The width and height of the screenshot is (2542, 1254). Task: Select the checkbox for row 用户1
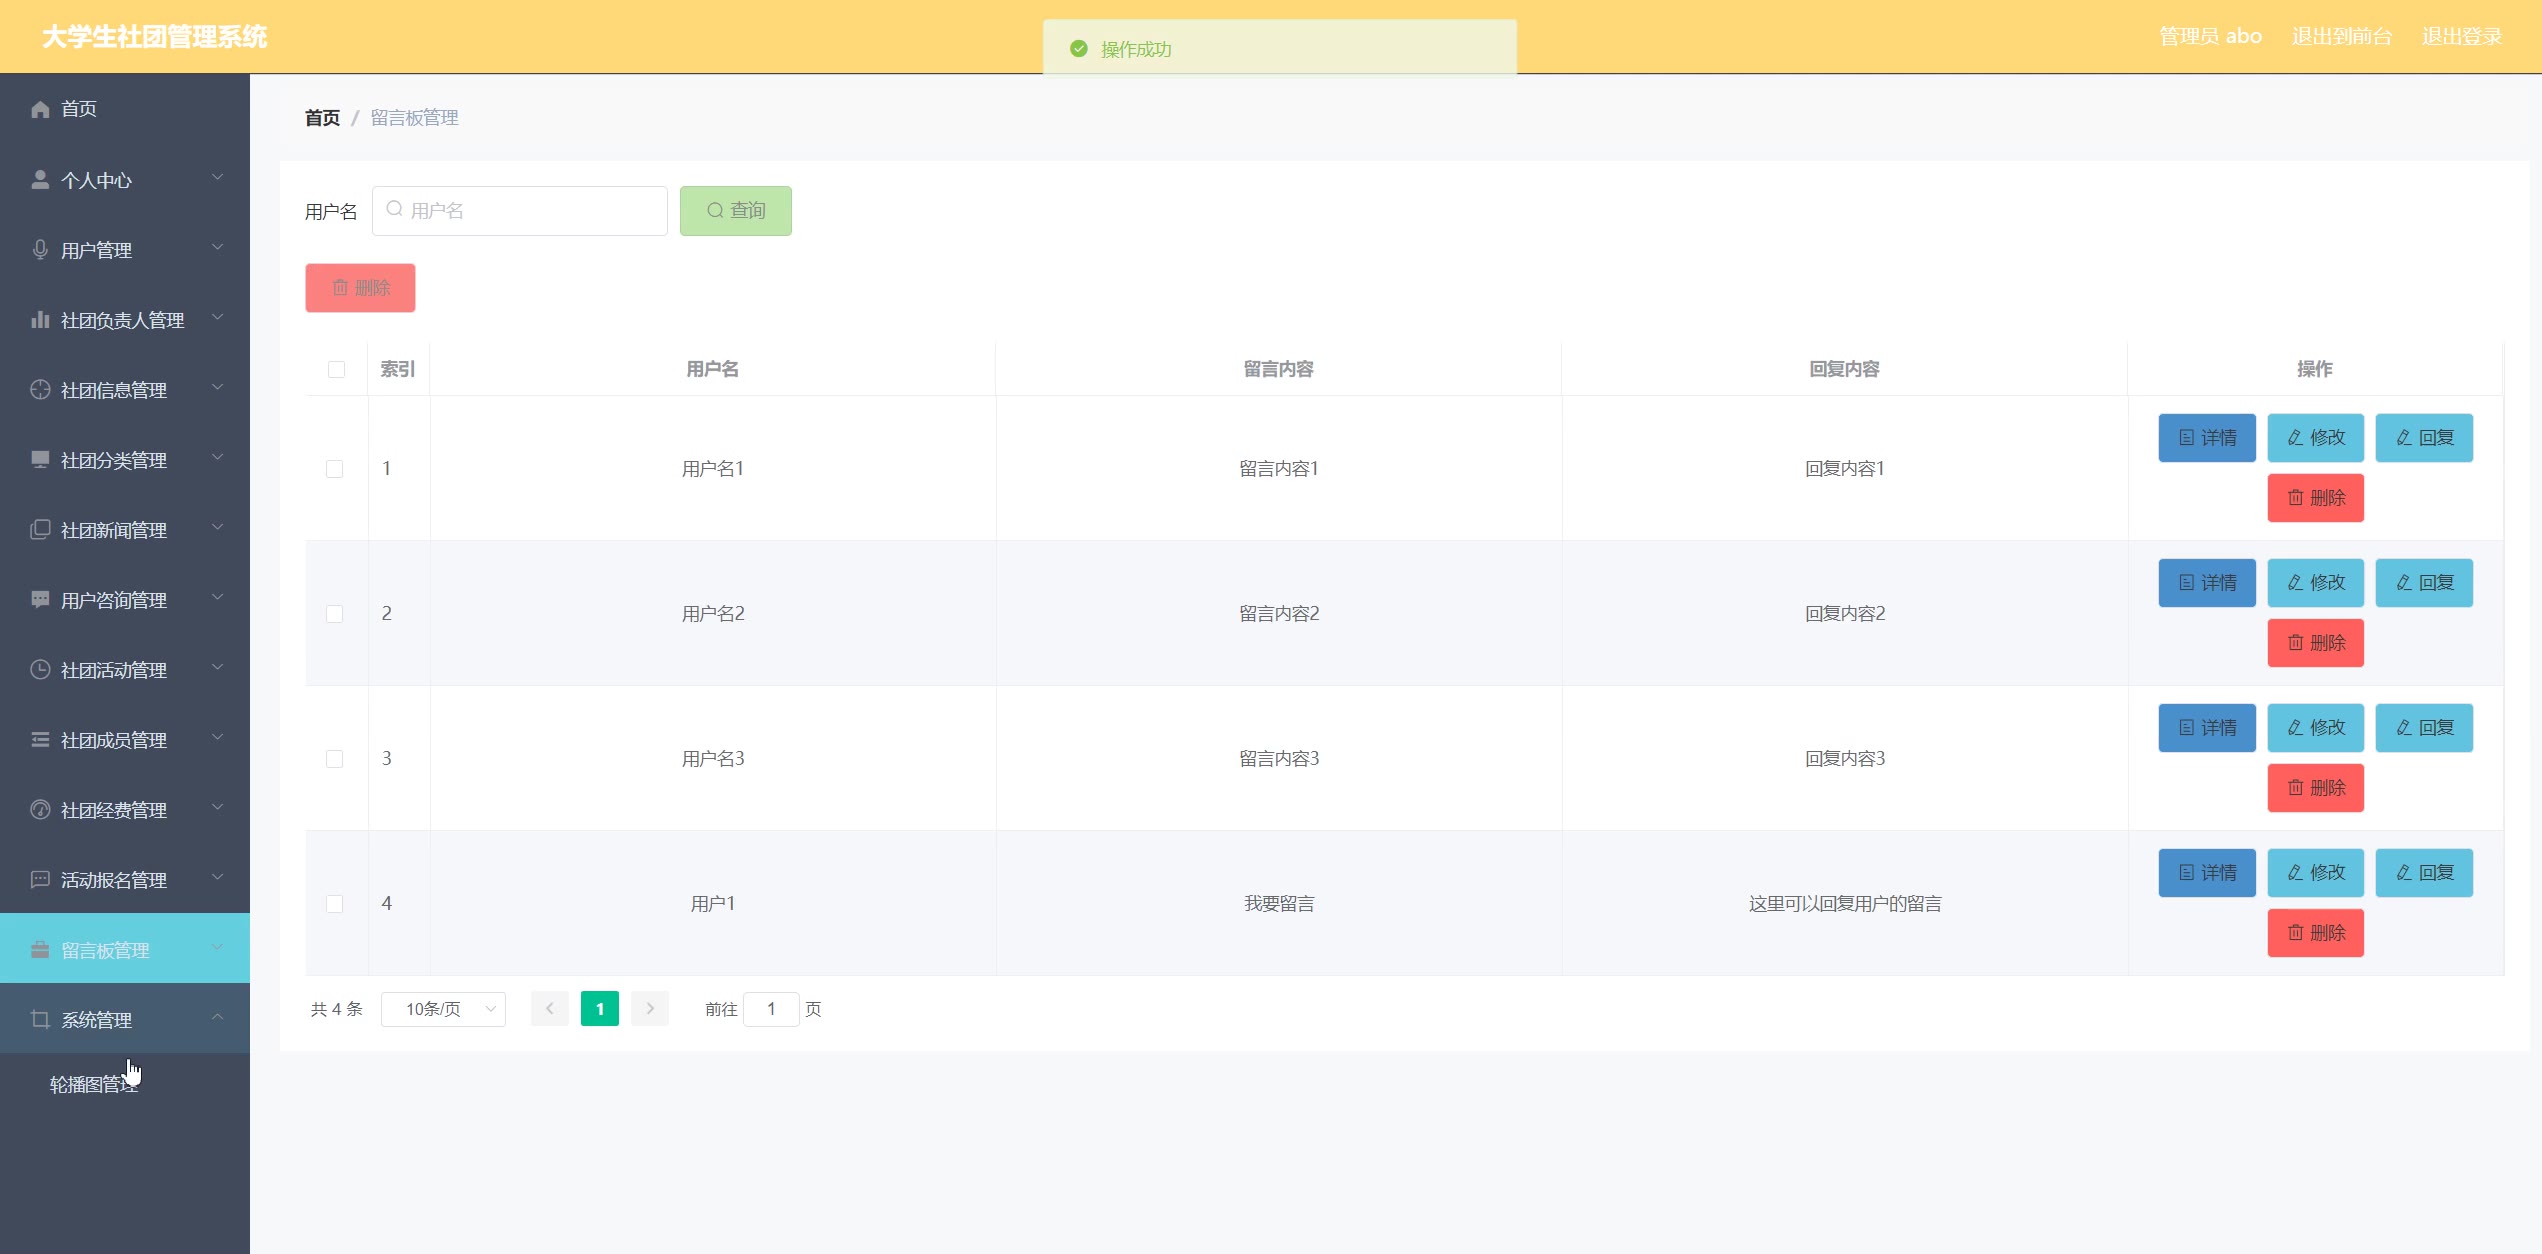point(335,904)
